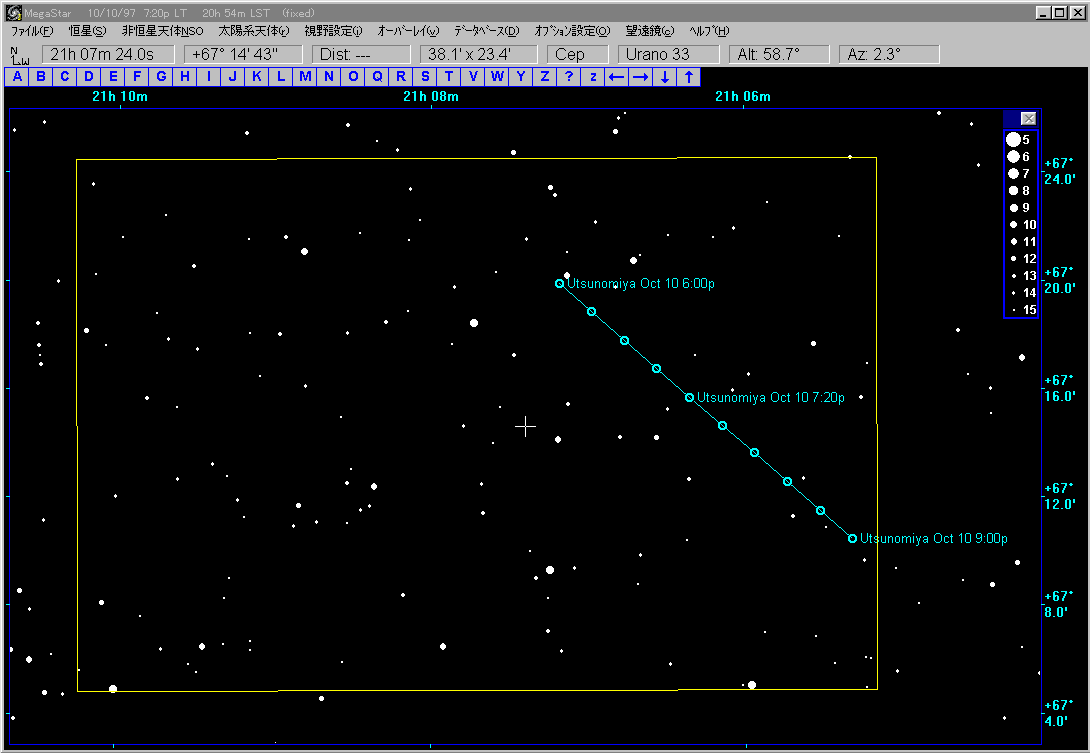Click the R toolbar button
This screenshot has height=753, width=1090.
(x=401, y=76)
